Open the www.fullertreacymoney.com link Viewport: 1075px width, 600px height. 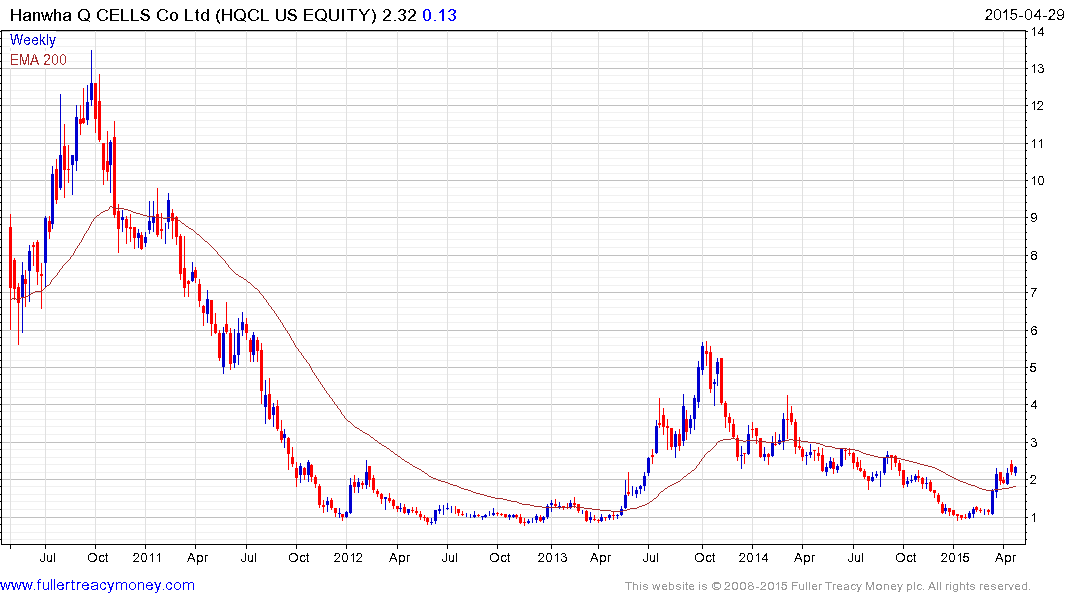pos(97,585)
